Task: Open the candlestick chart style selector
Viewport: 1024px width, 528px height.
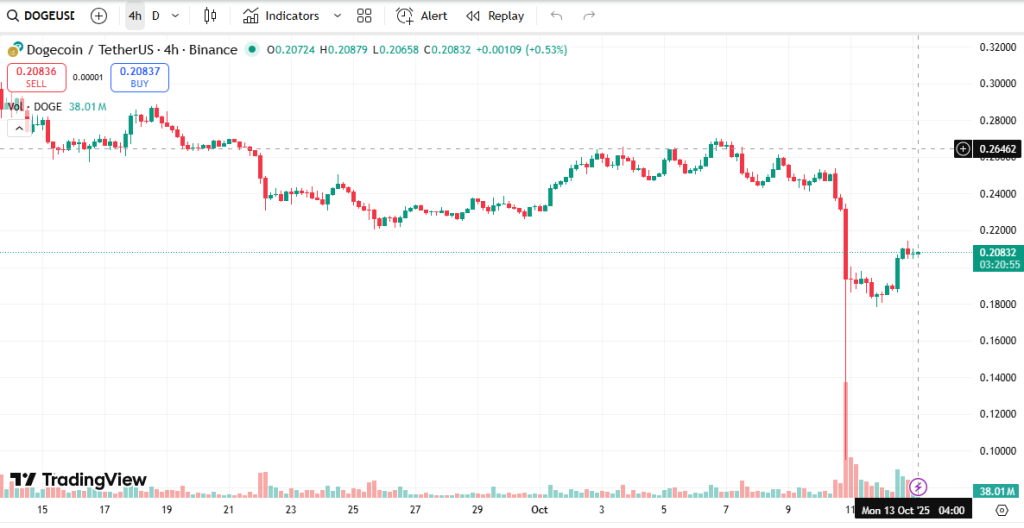Action: click(210, 16)
